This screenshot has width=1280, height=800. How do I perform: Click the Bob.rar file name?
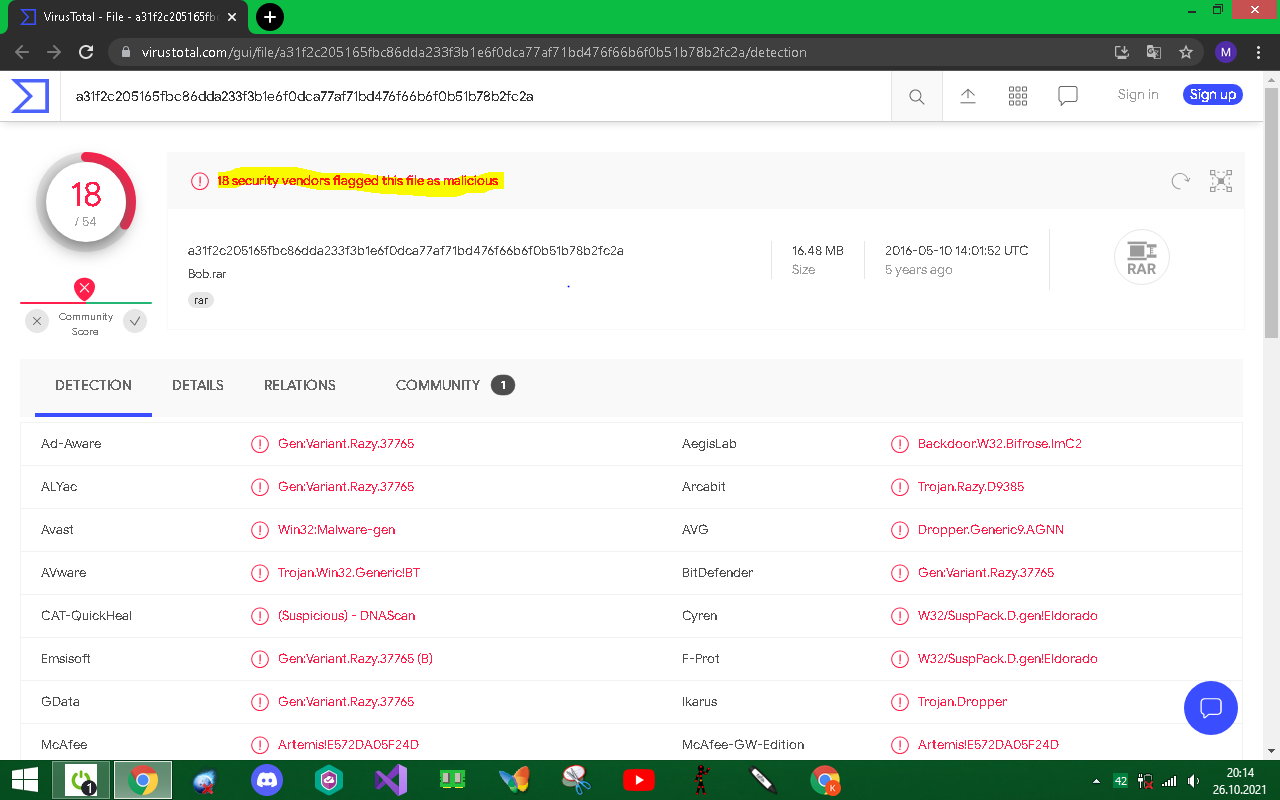point(207,273)
